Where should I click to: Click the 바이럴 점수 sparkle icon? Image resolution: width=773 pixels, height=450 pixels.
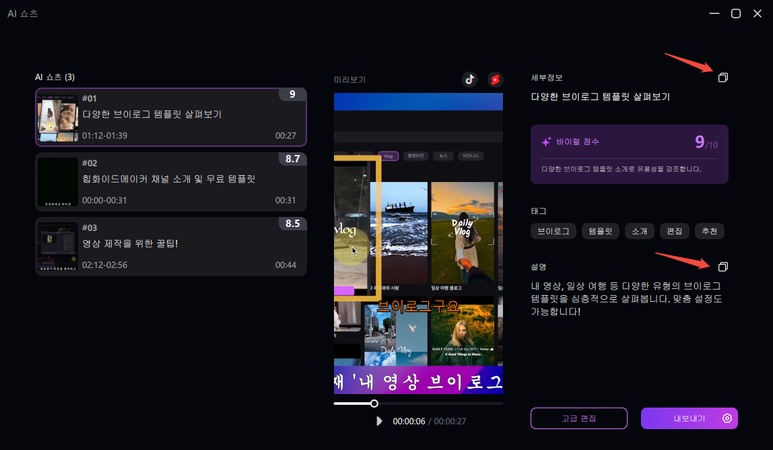[x=546, y=142]
